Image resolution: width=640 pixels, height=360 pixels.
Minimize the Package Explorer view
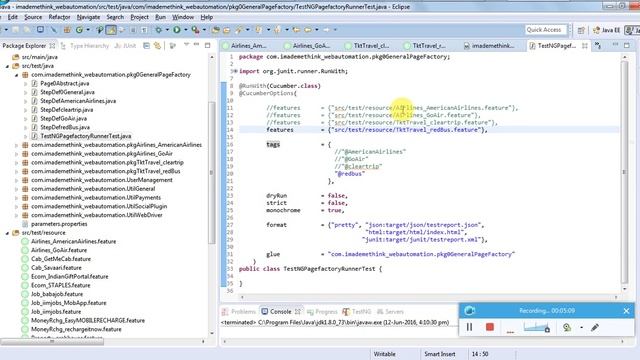coord(197,45)
